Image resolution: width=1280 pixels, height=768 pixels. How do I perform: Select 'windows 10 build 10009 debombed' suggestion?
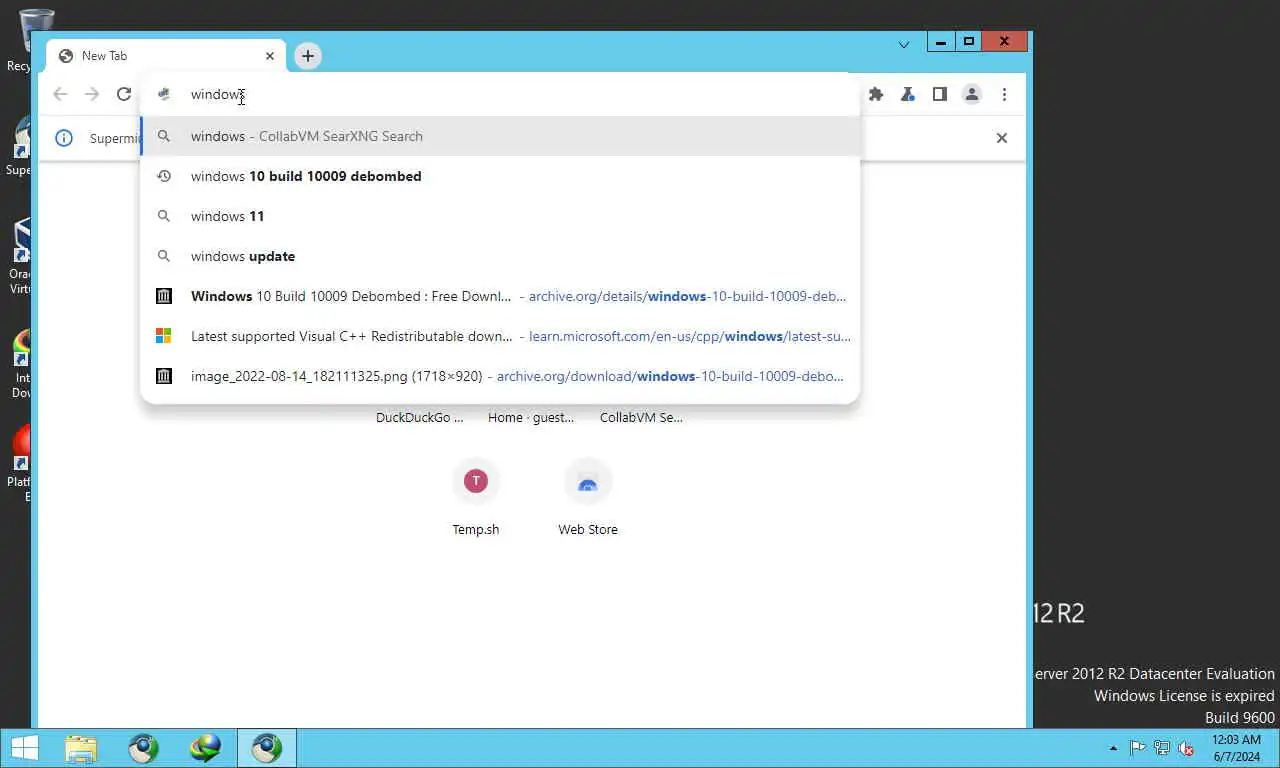click(x=500, y=176)
